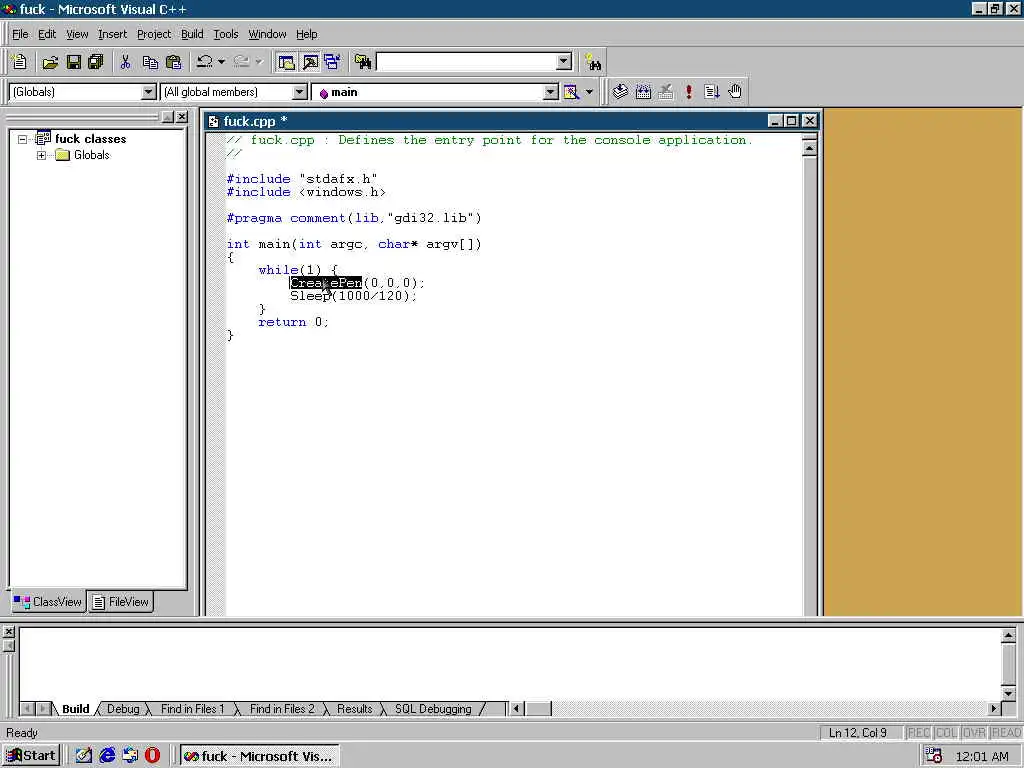Screen dimensions: 1024x768
Task: Create a new text file from toolbar
Action: tap(19, 62)
